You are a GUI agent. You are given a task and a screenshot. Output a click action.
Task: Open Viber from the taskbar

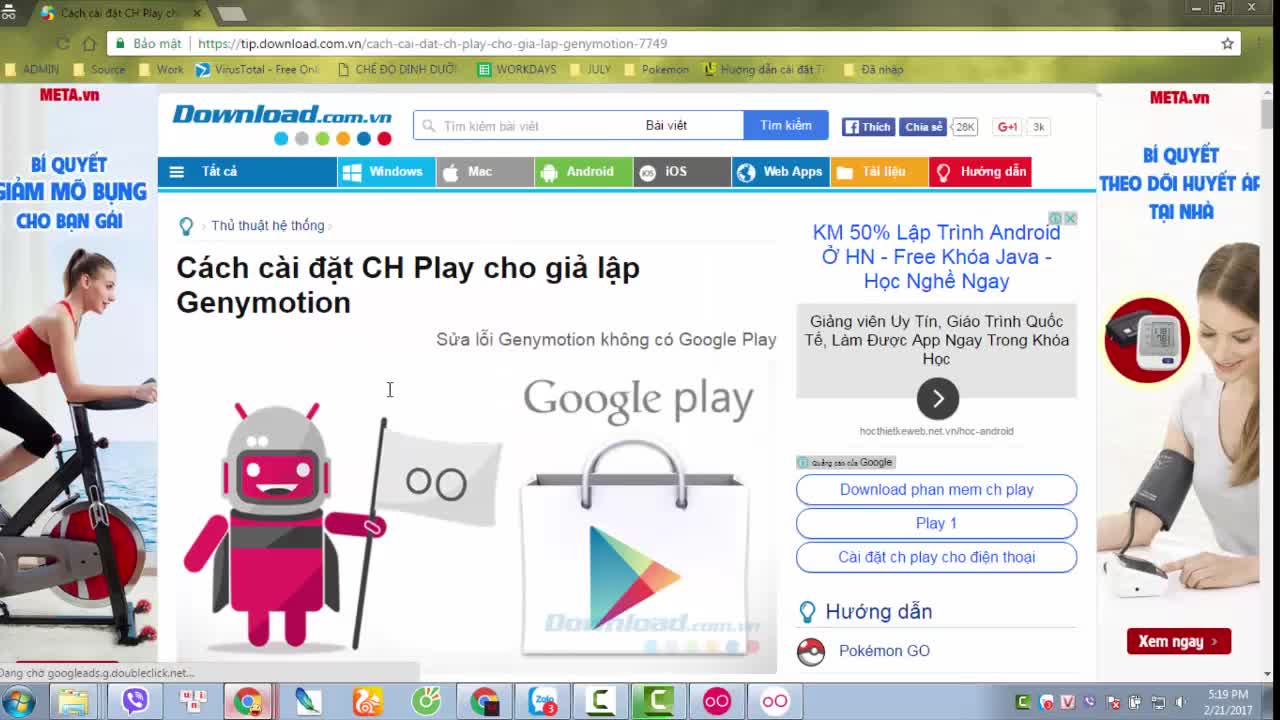click(x=135, y=702)
